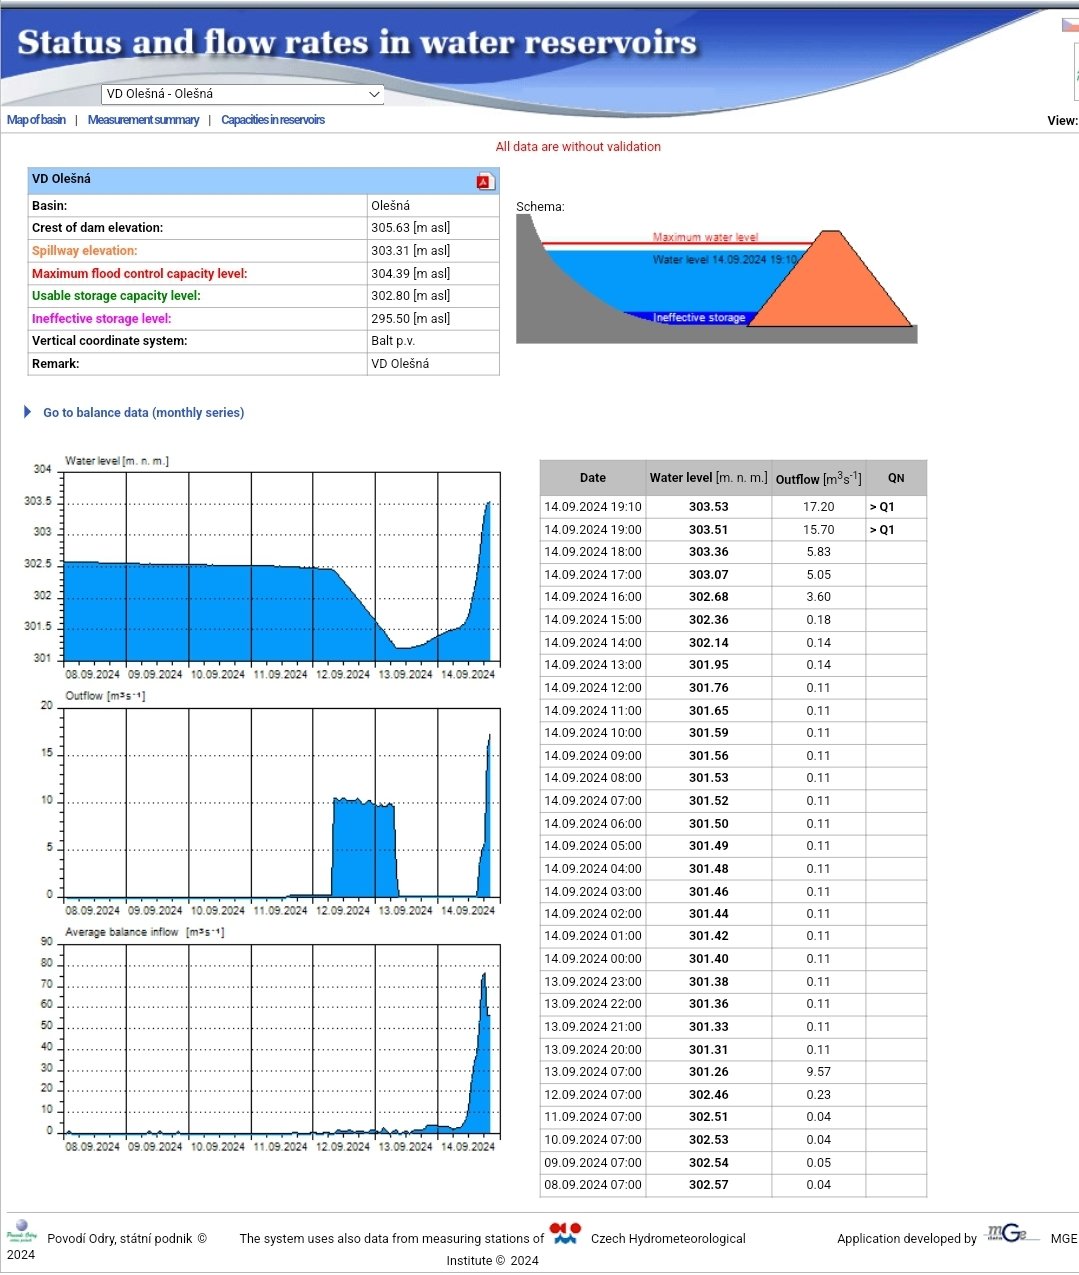Open the Map of basin link
Screen dimensions: 1079x1275
pos(36,120)
